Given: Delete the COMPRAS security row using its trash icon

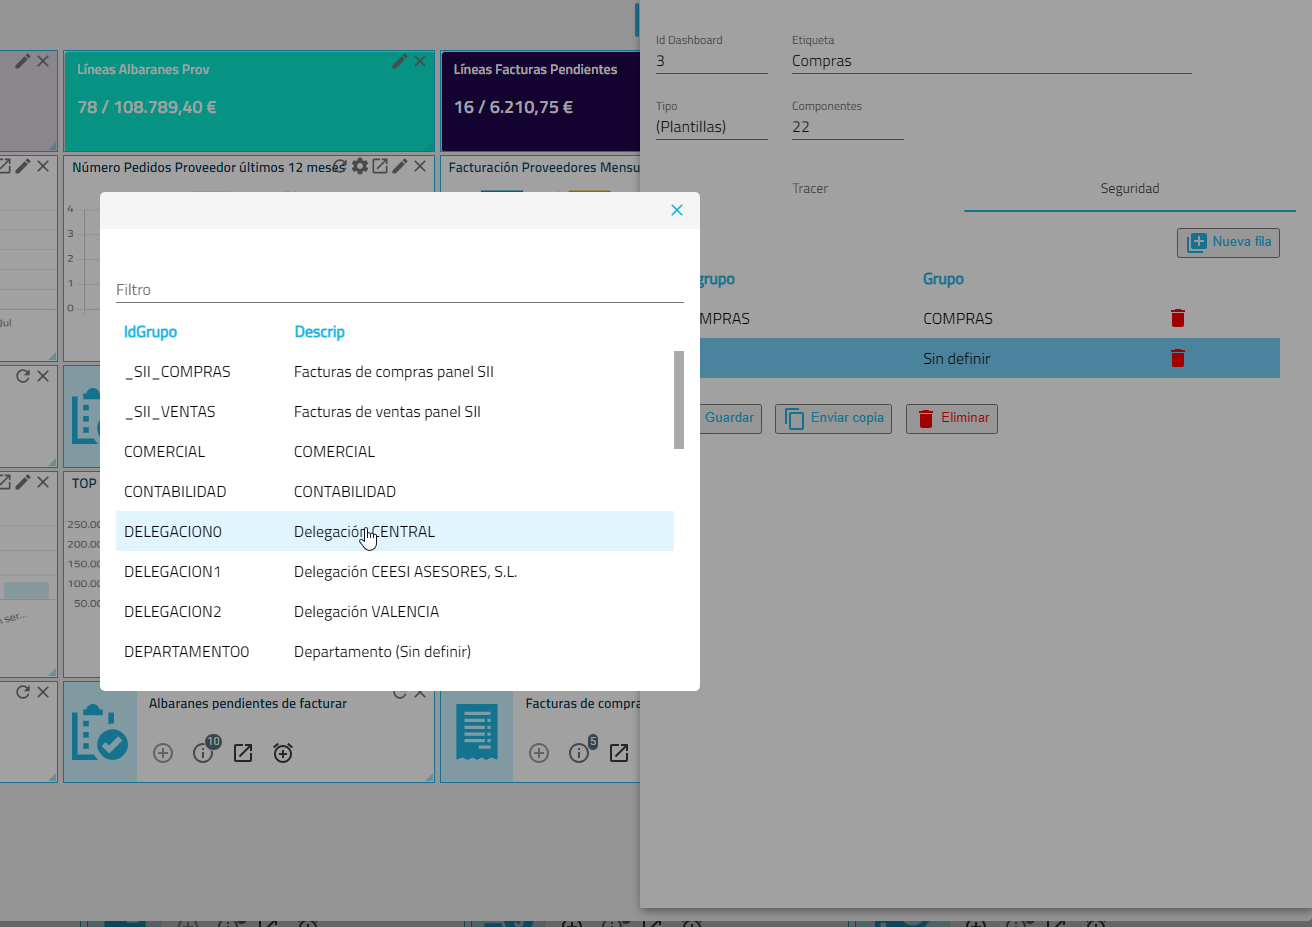Looking at the screenshot, I should 1178,318.
